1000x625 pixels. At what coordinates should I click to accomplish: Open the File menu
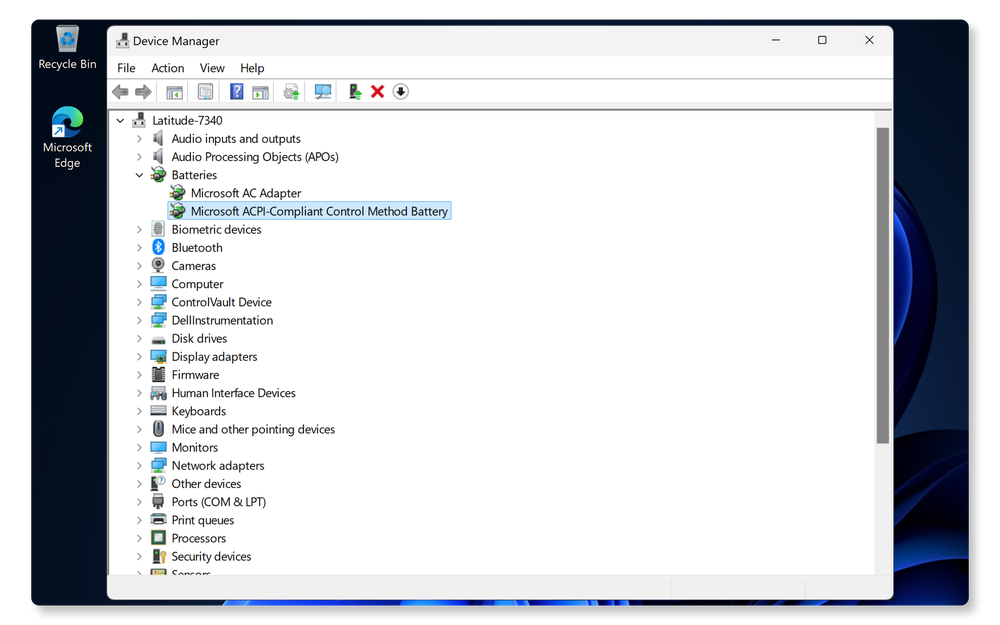tap(126, 68)
